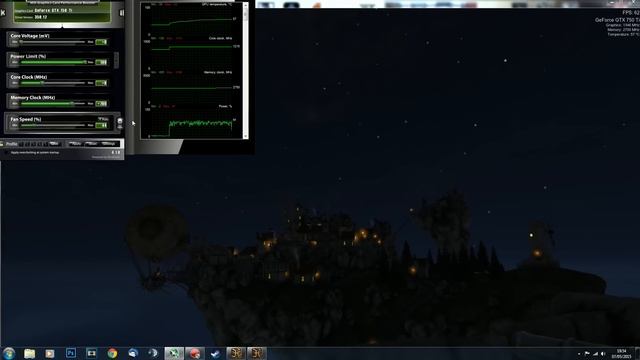This screenshot has width=640, height=360.
Task: Click the Core Clock value box
Action: point(101,83)
